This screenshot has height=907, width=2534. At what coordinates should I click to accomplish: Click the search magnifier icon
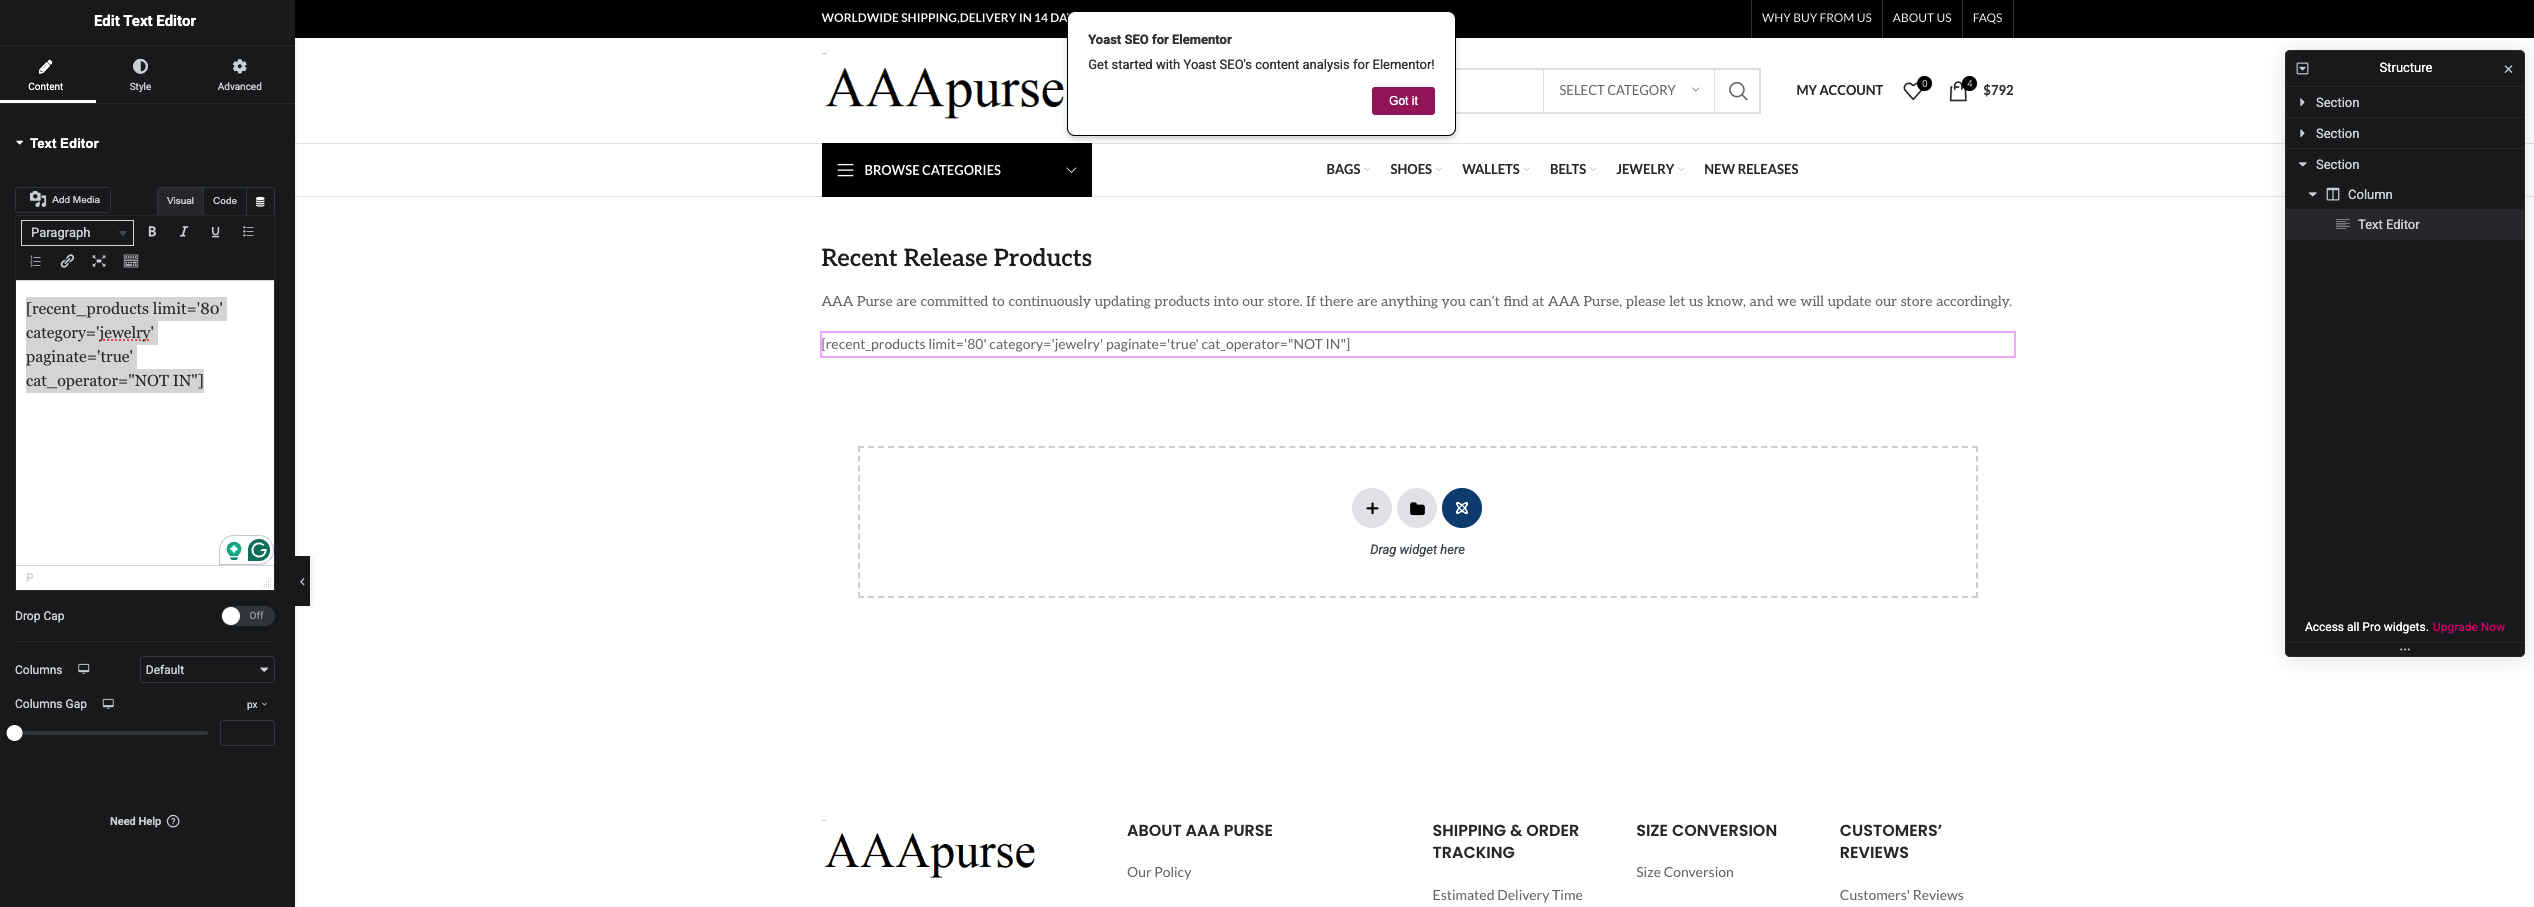coord(1738,91)
